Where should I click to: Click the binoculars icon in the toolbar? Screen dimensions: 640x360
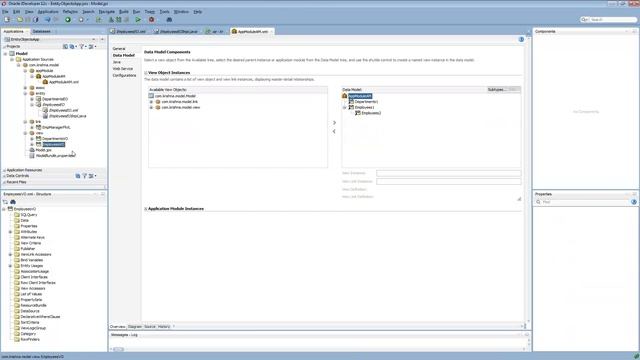pos(169,20)
